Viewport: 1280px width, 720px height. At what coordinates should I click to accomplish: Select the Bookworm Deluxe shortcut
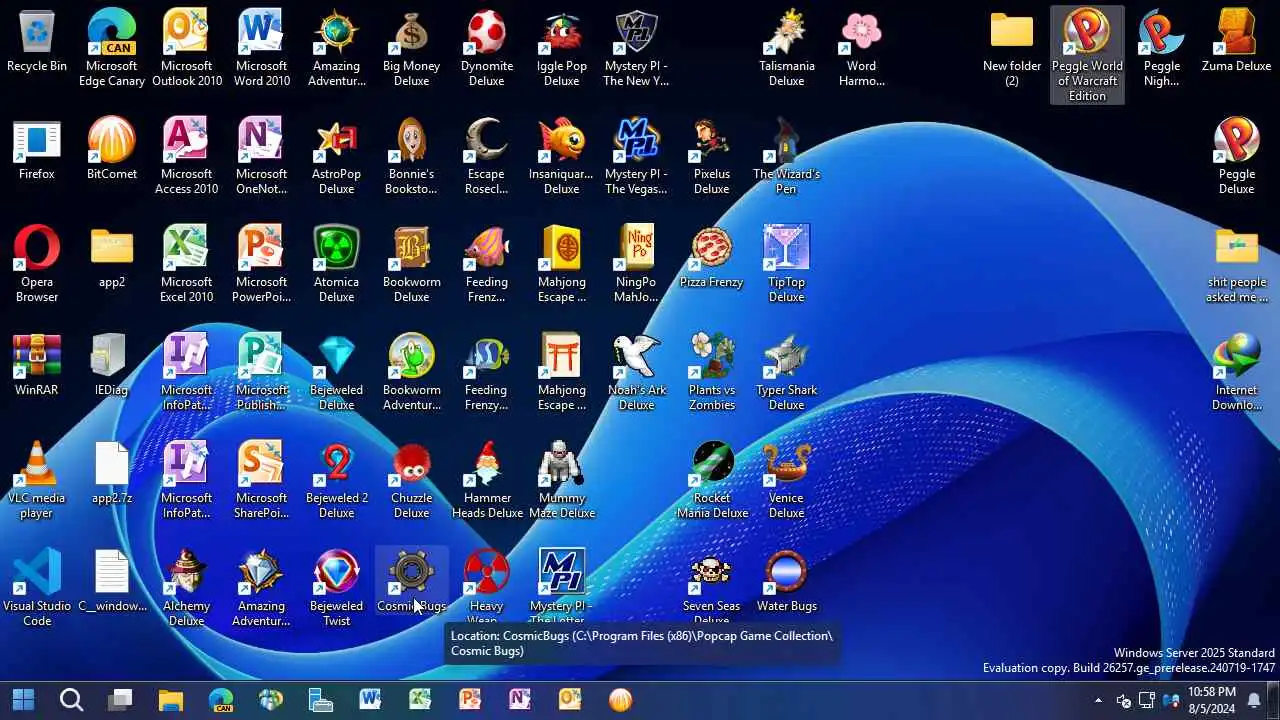(x=412, y=263)
